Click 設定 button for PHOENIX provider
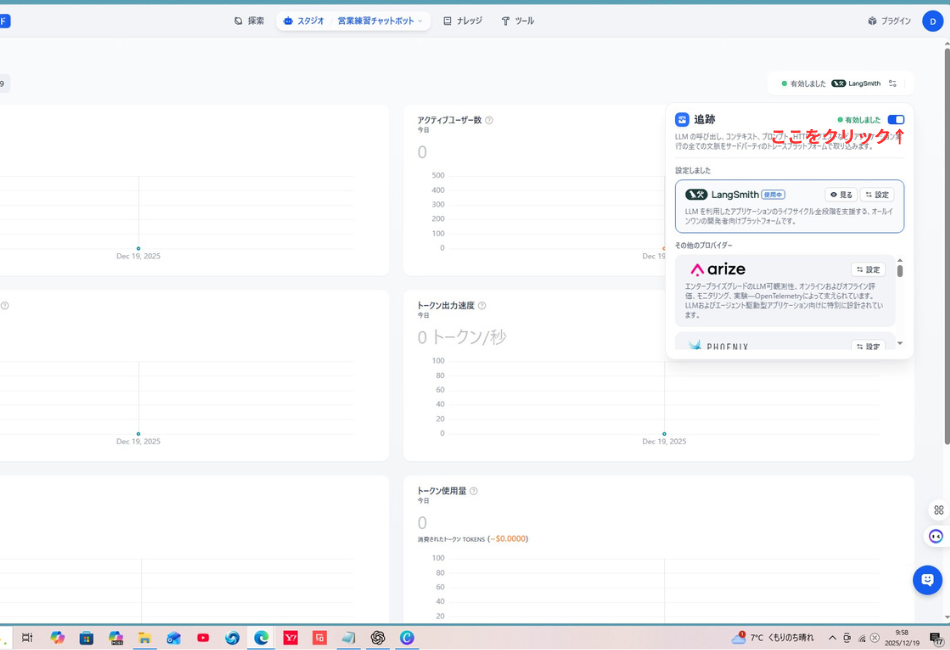The height and width of the screenshot is (650, 950). tap(868, 345)
